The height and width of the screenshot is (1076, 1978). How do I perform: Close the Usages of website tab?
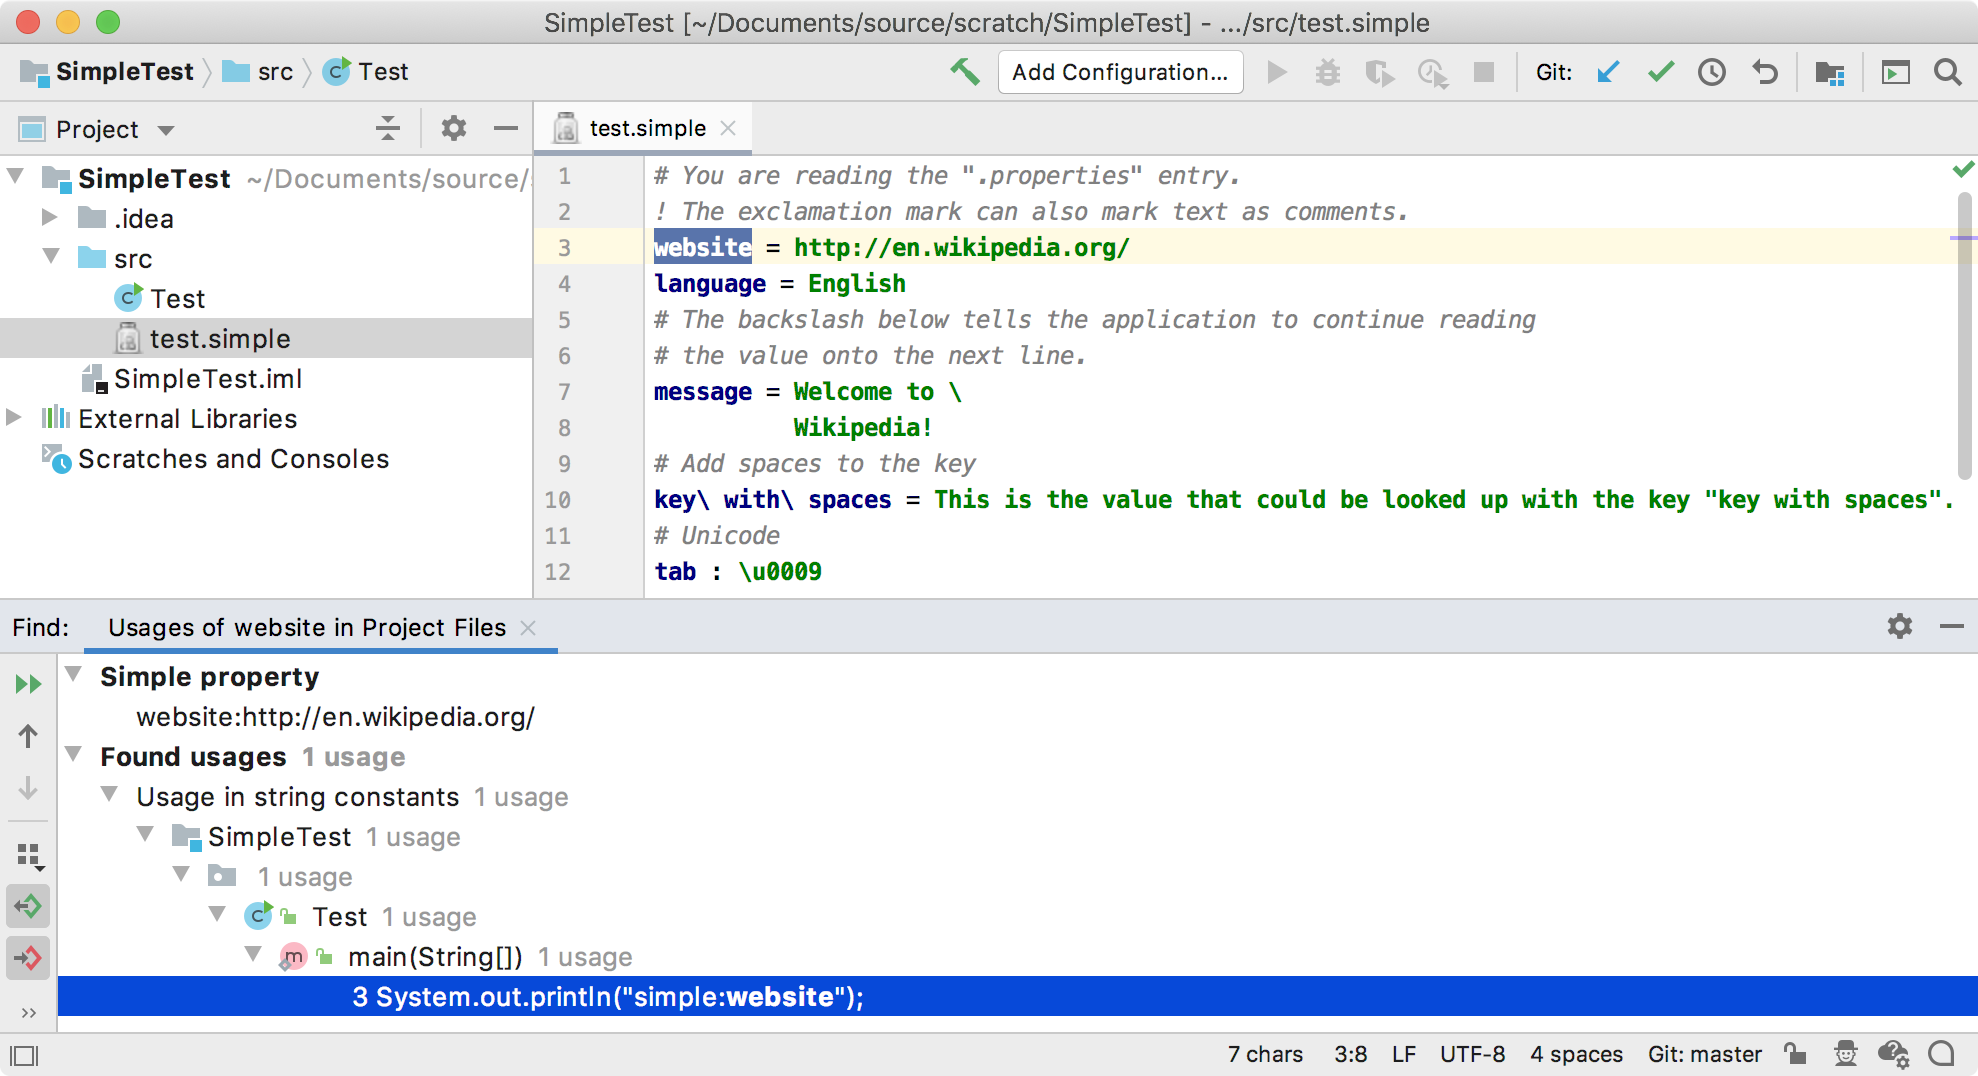click(x=528, y=627)
